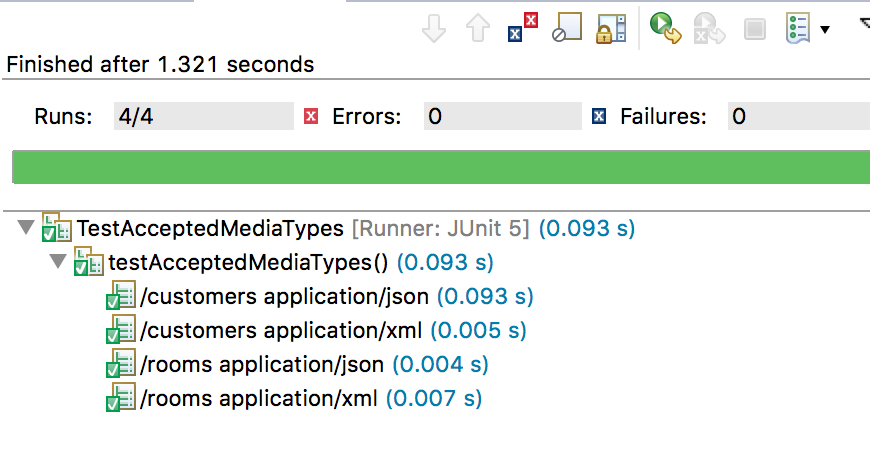Select /rooms application/xml test result
This screenshot has width=870, height=476.
pos(294,398)
